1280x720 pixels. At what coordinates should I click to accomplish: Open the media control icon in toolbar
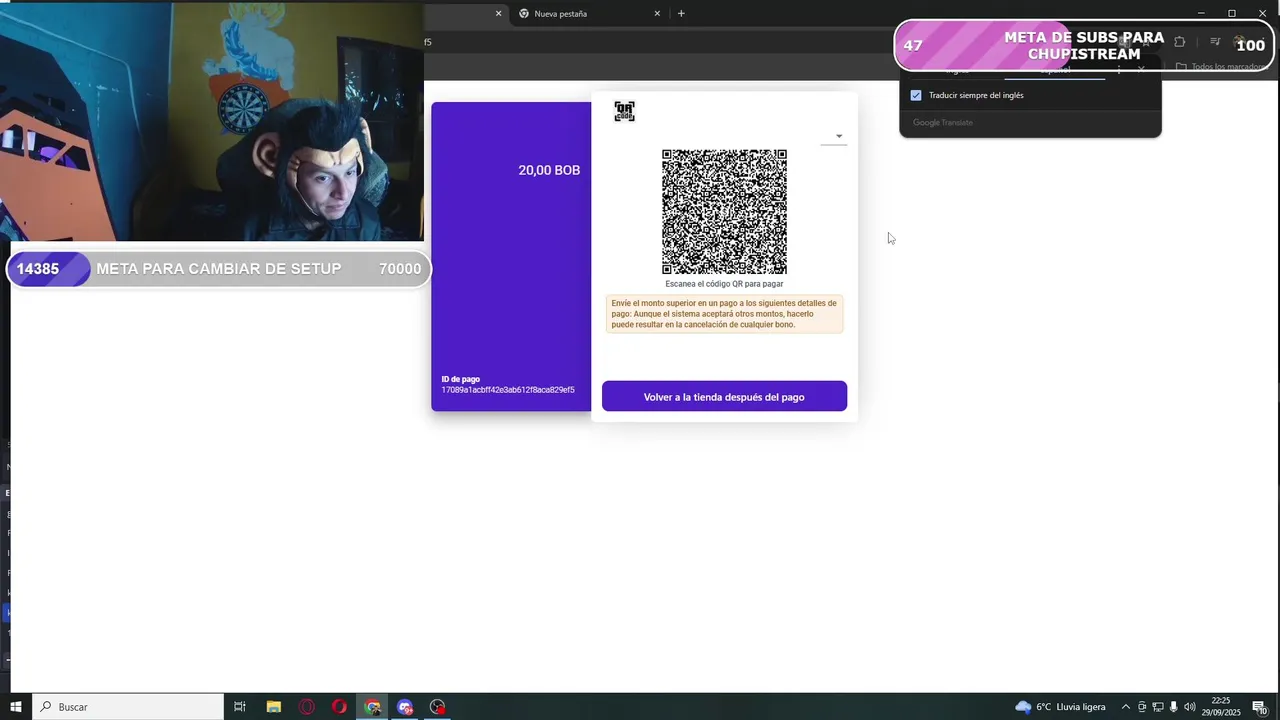click(1215, 42)
